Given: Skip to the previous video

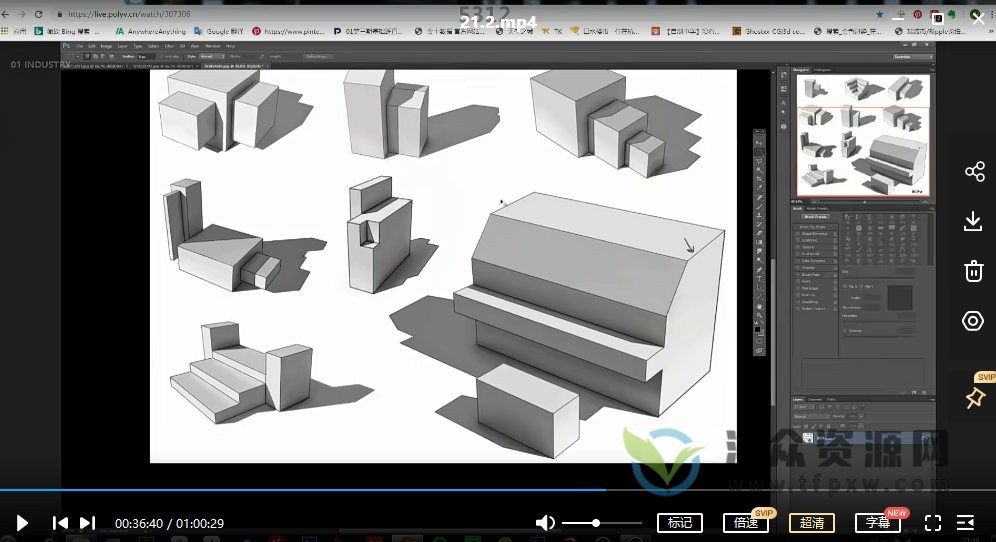Looking at the screenshot, I should [60, 522].
